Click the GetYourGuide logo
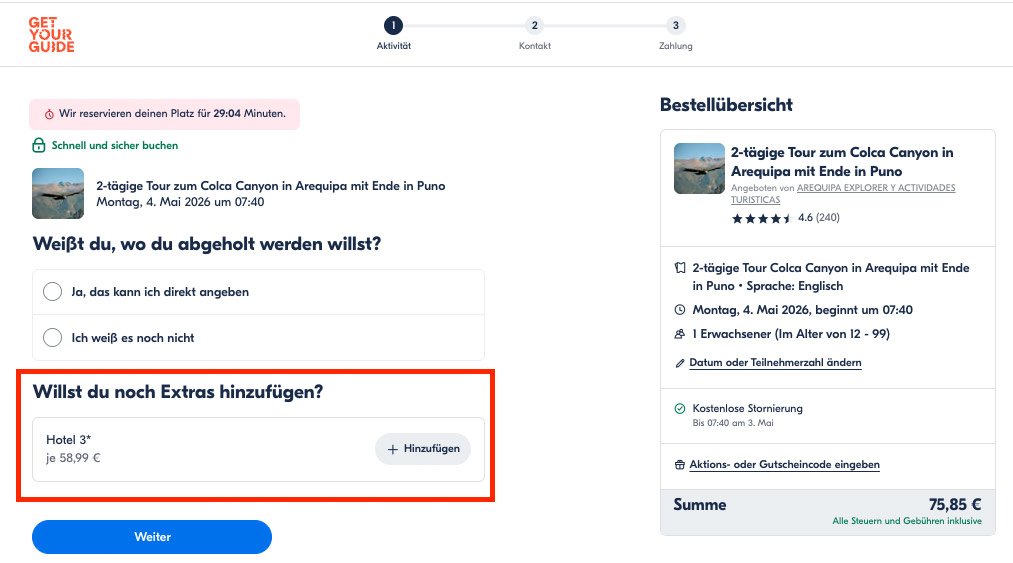This screenshot has height=563, width=1013. [51, 34]
